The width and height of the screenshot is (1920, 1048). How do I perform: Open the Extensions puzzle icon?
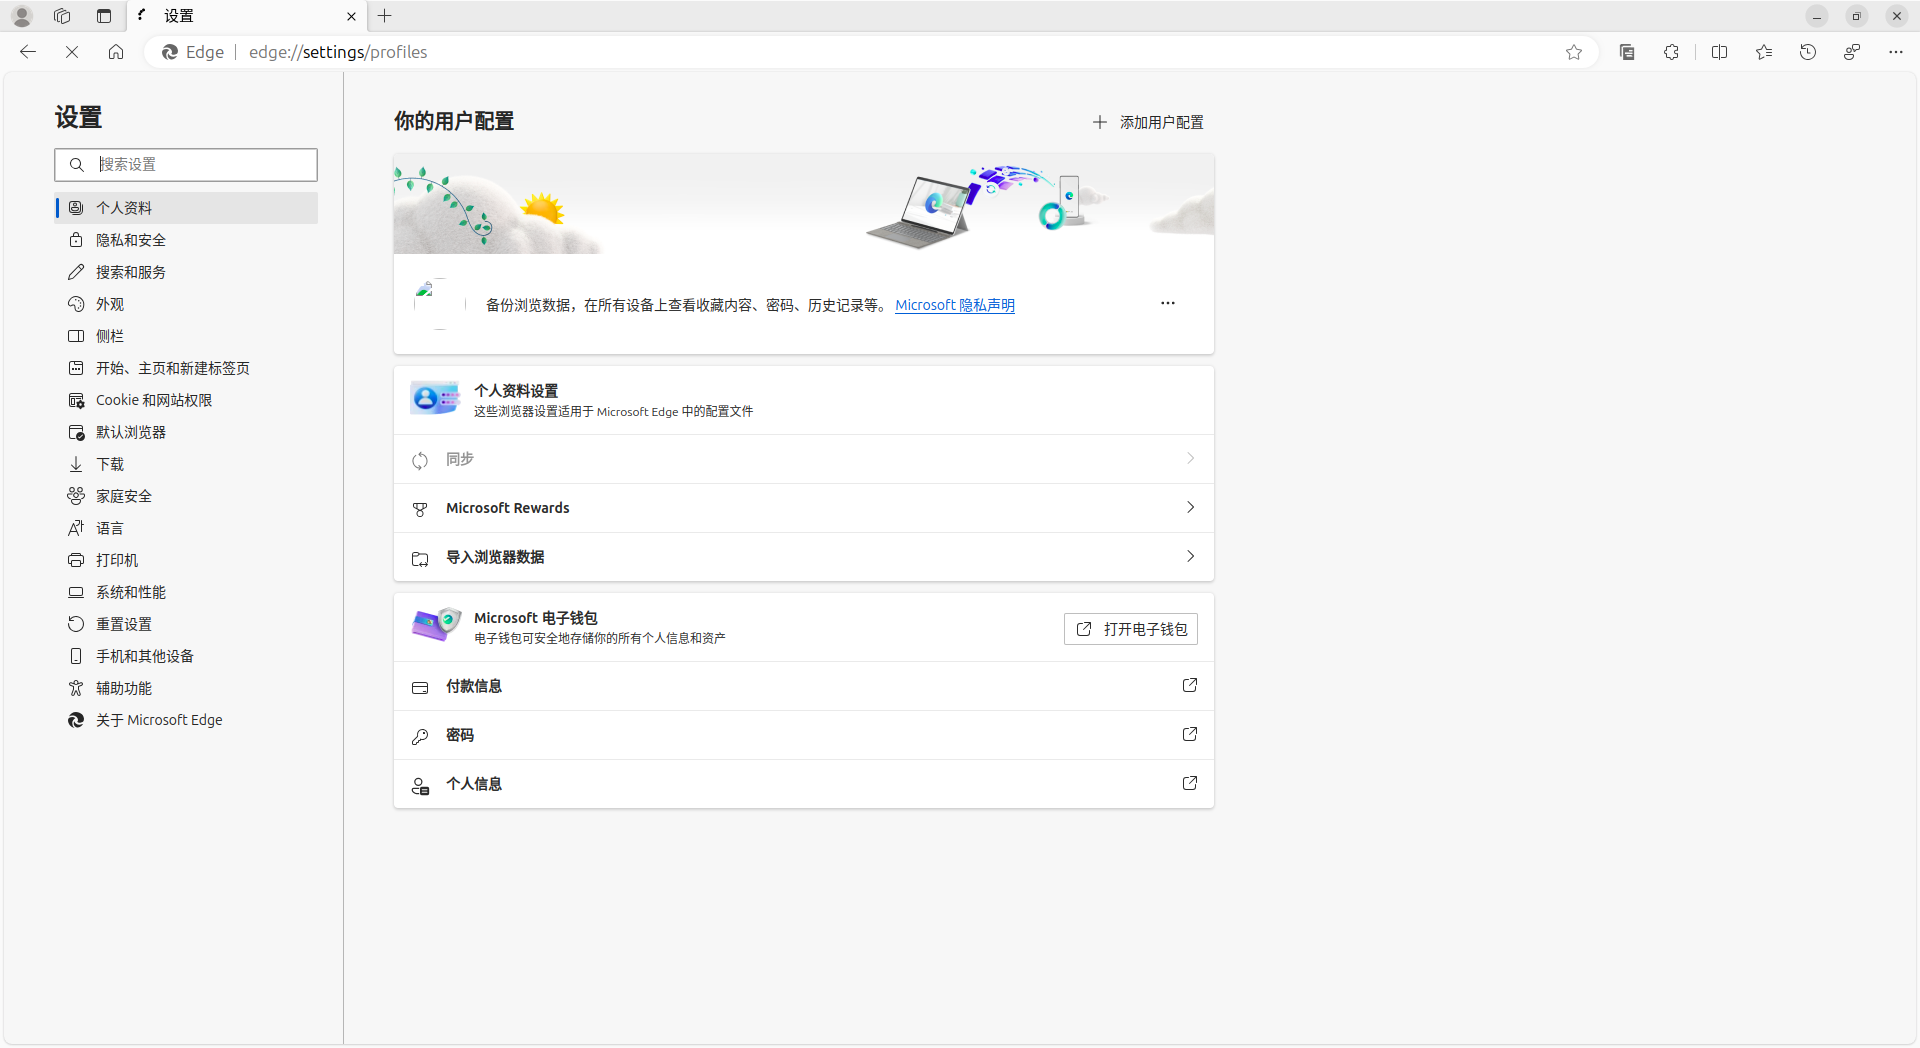(x=1671, y=52)
